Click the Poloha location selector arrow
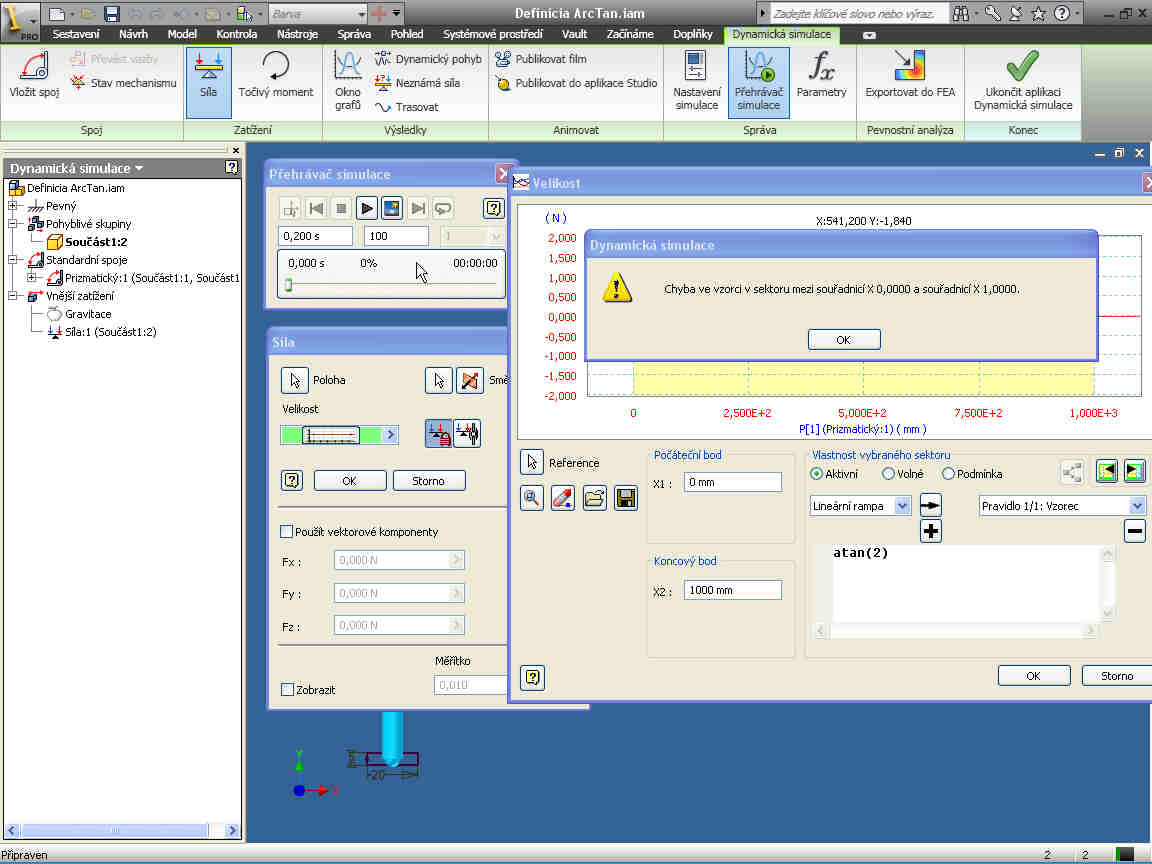 tap(295, 380)
